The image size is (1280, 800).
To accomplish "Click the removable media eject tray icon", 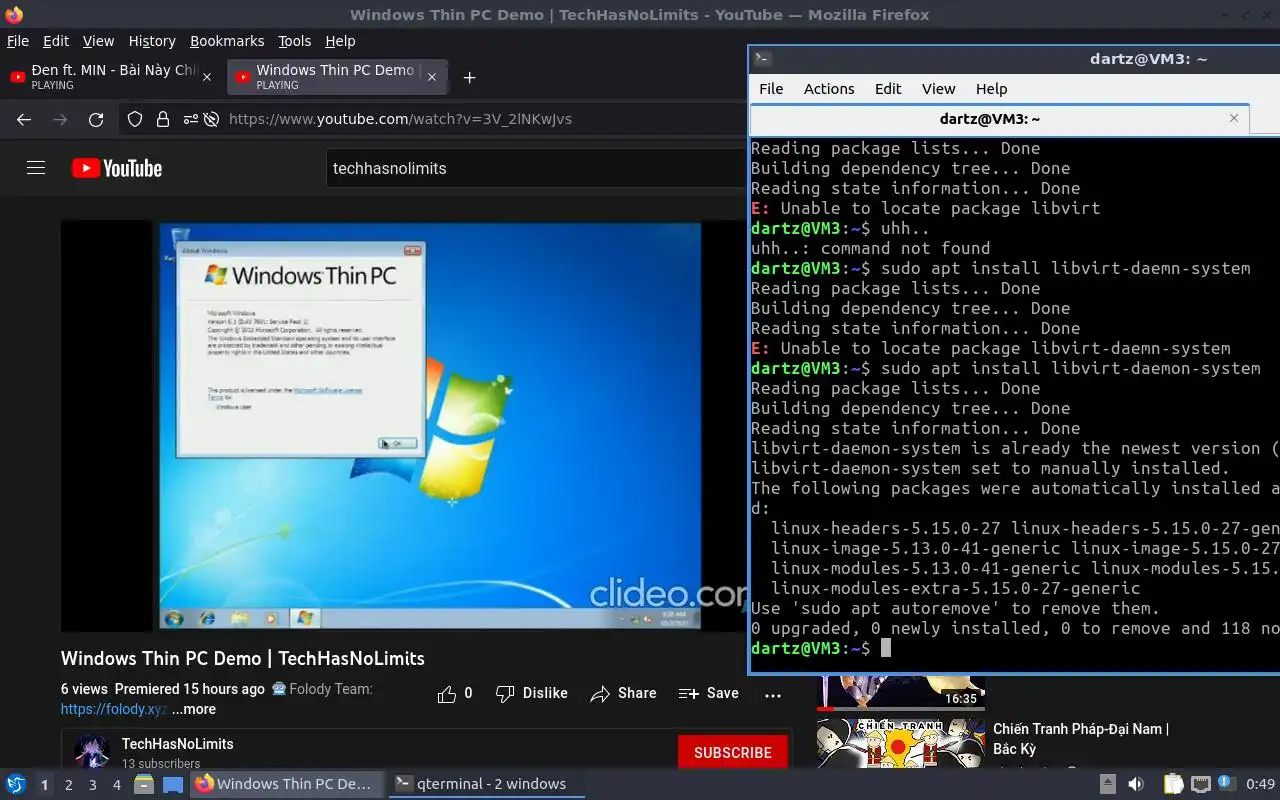I will [1107, 784].
